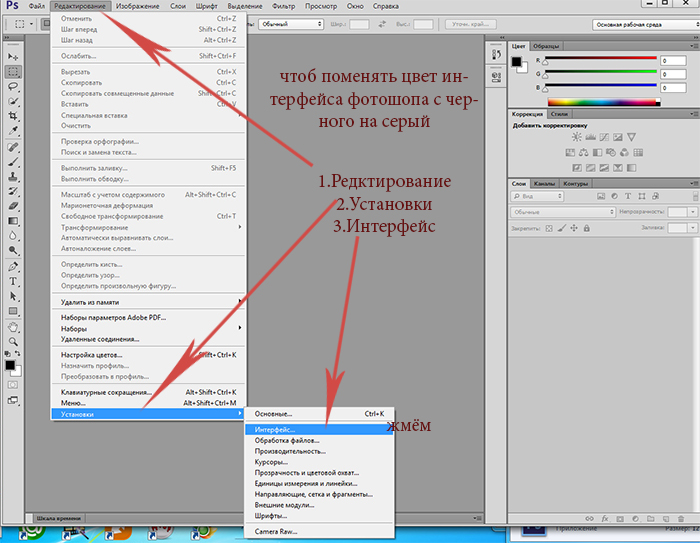Screen dimensions: 700x543
Task: Add a Hue/Saturation adjustment
Action: point(570,153)
